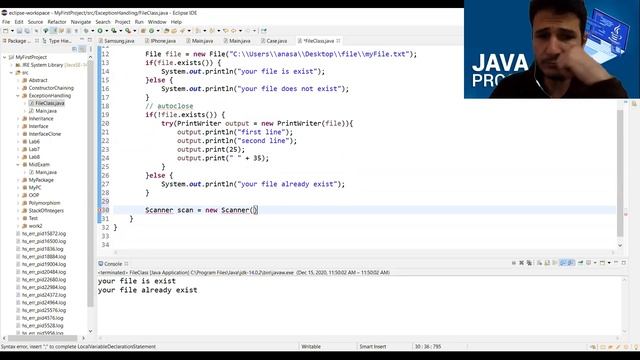Create a New Java Package via toolbar

coord(142,31)
